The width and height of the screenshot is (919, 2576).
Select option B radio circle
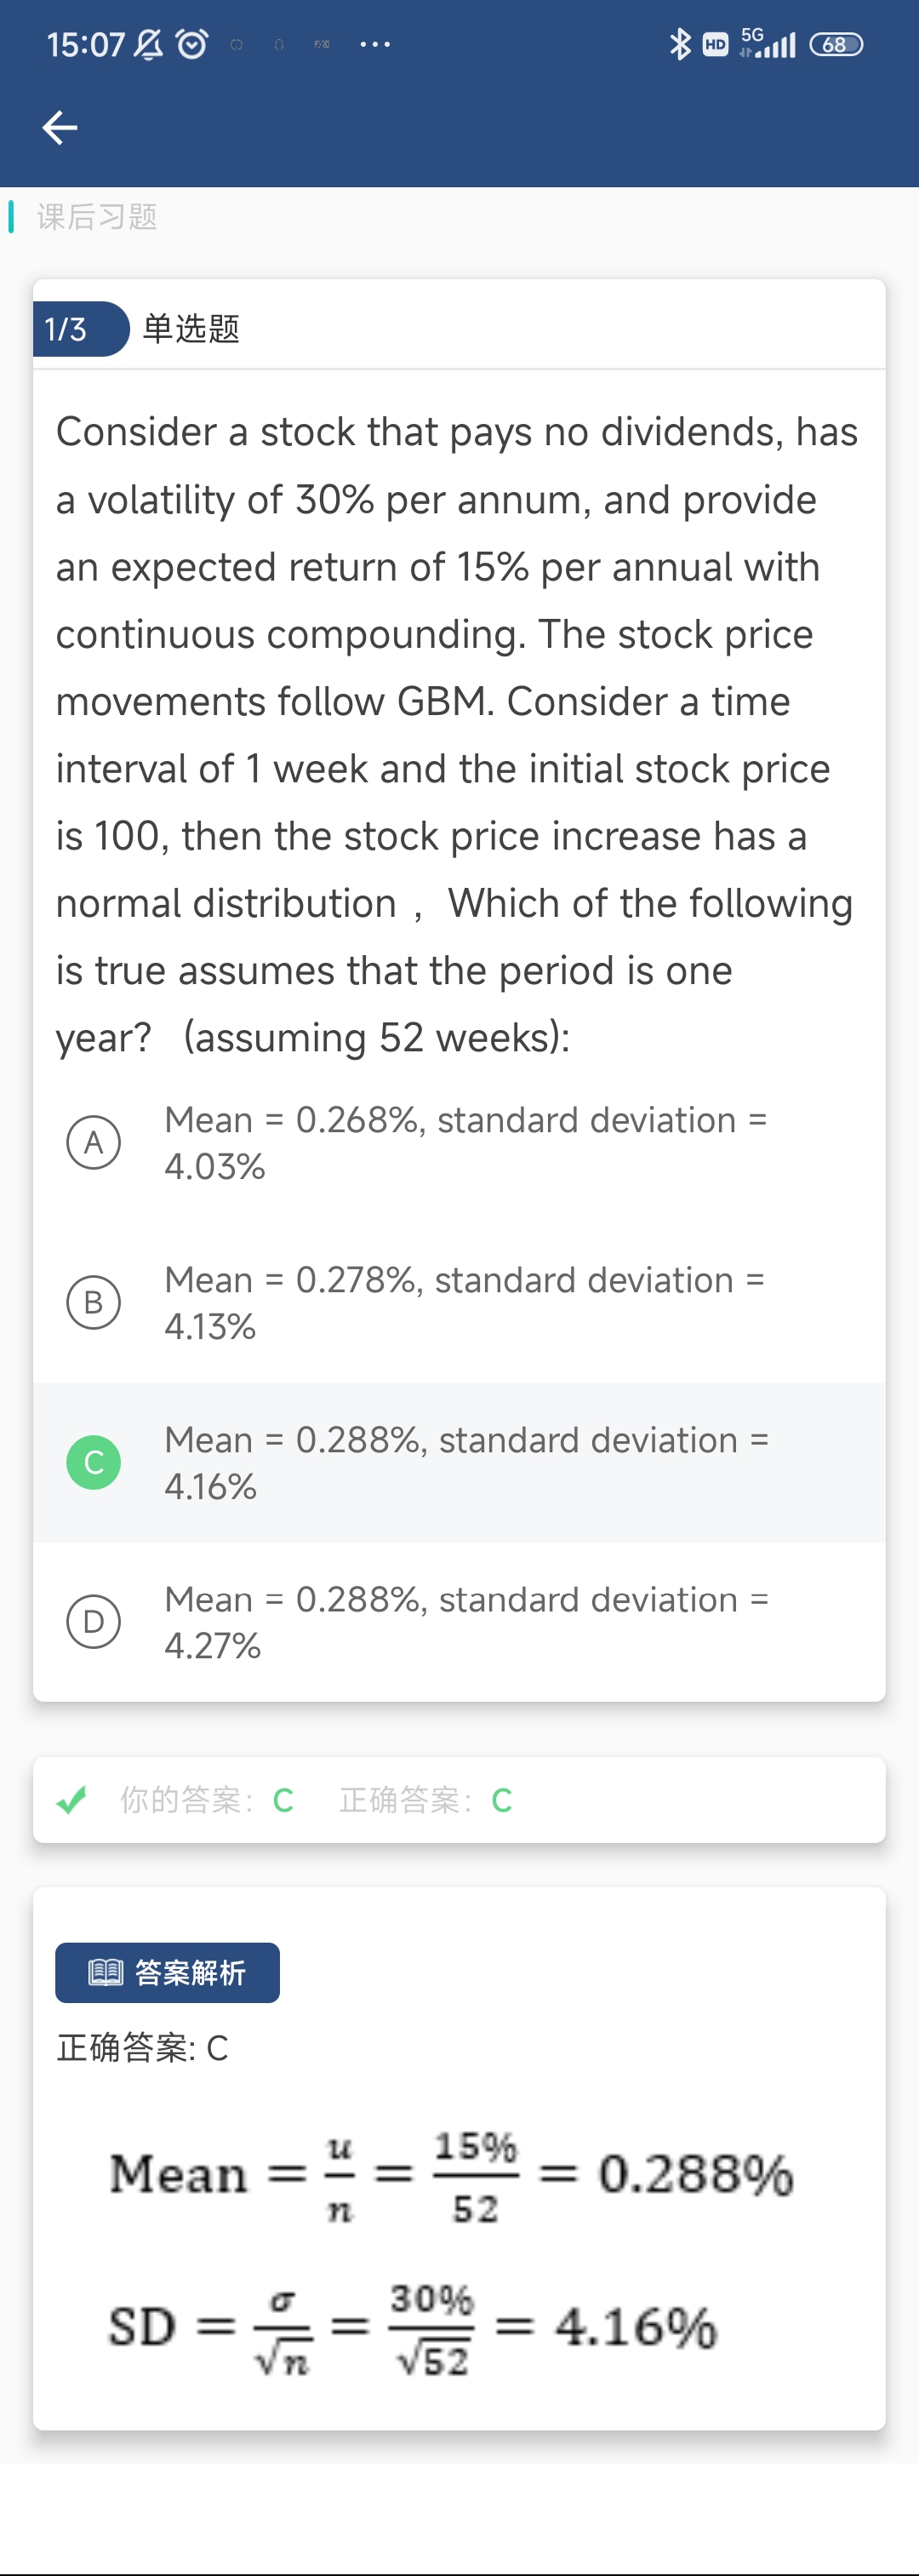[94, 1302]
